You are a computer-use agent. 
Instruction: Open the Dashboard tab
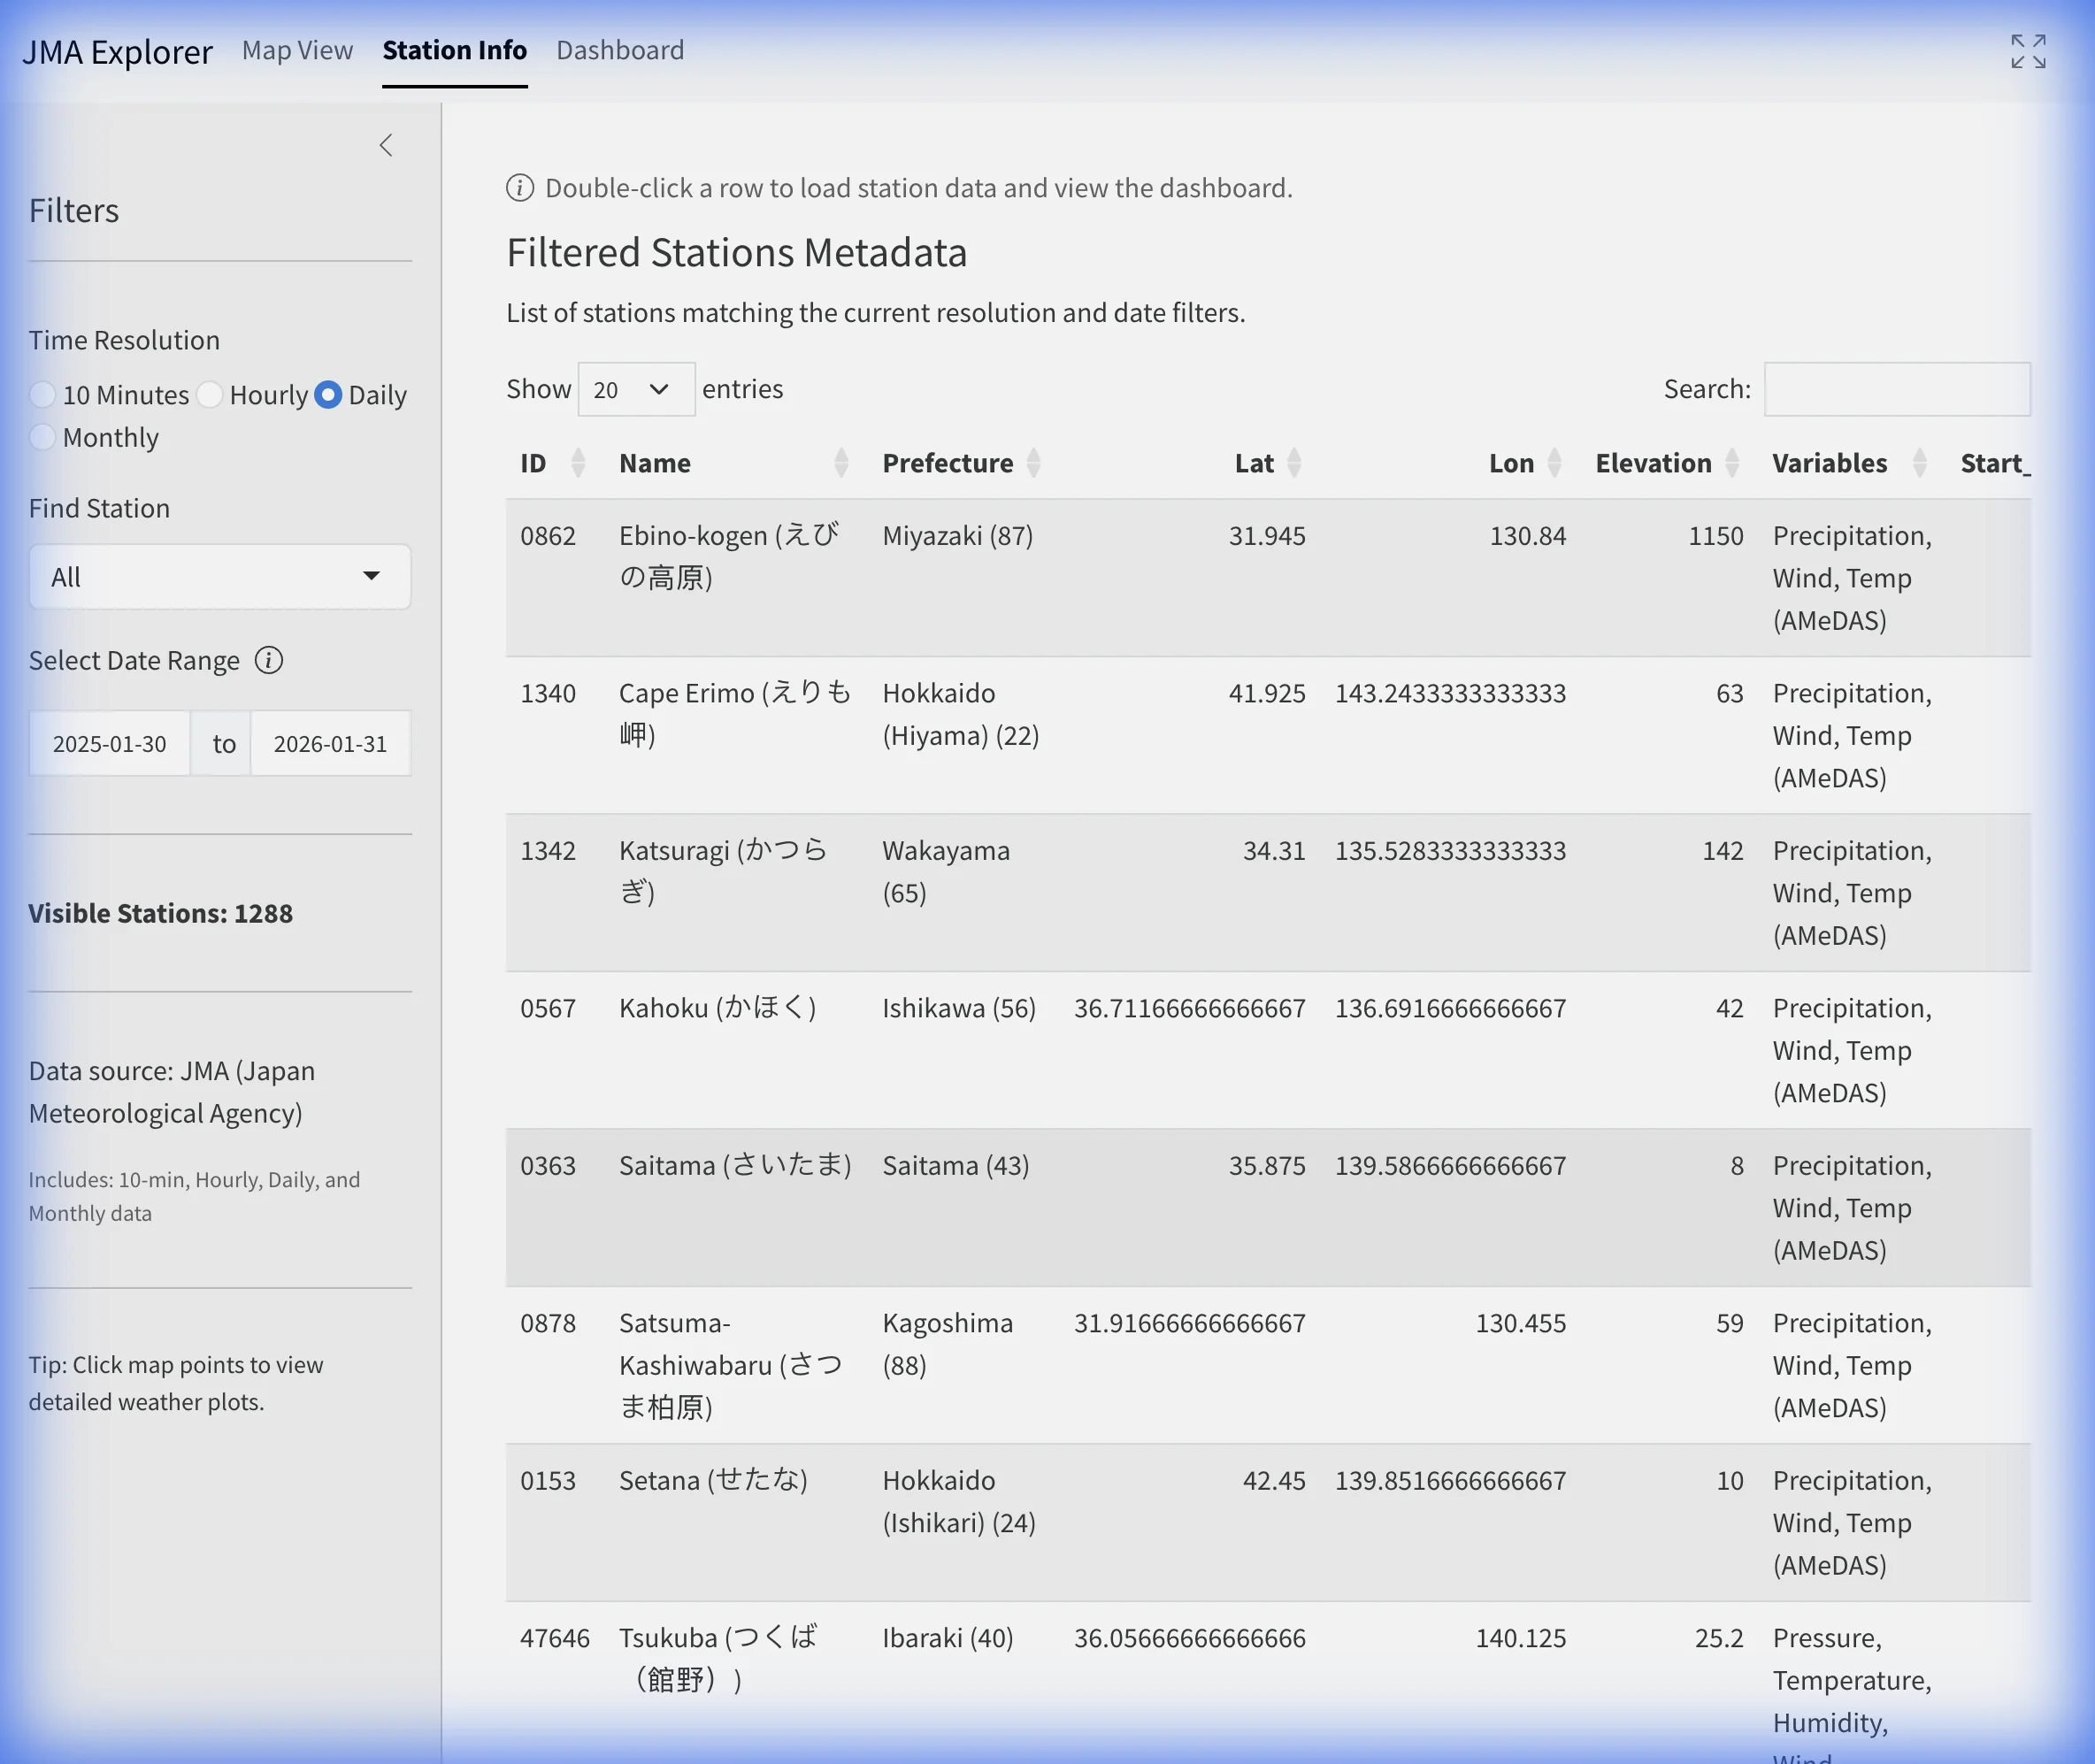pos(620,50)
